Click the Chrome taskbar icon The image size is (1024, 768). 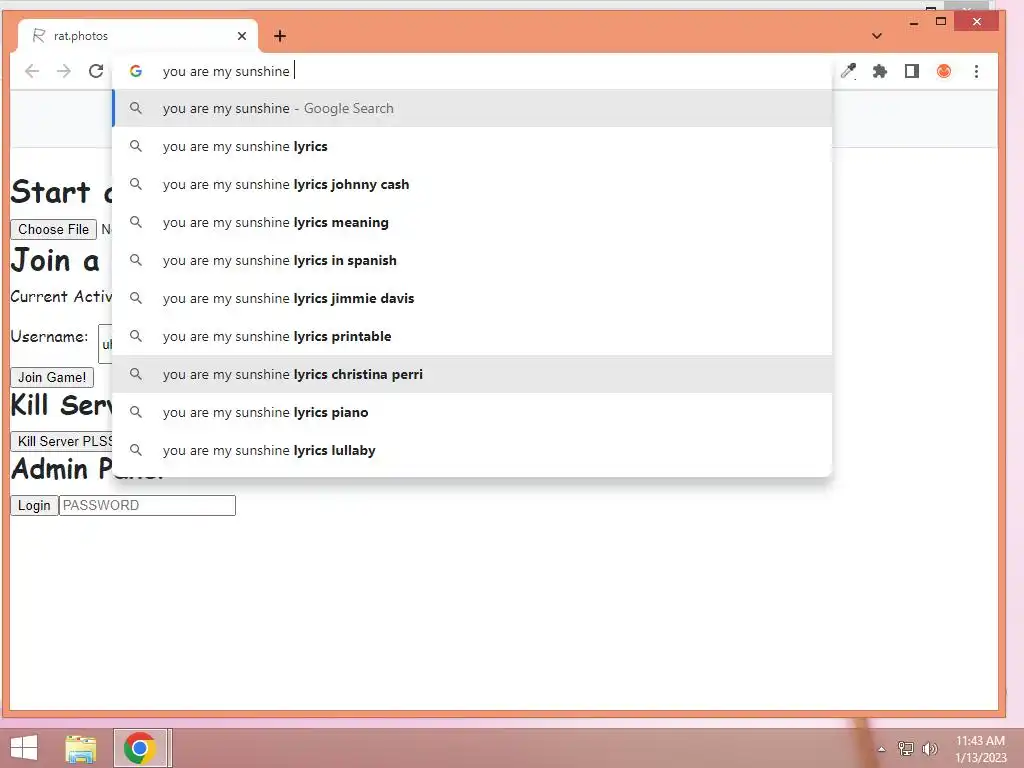pos(140,748)
